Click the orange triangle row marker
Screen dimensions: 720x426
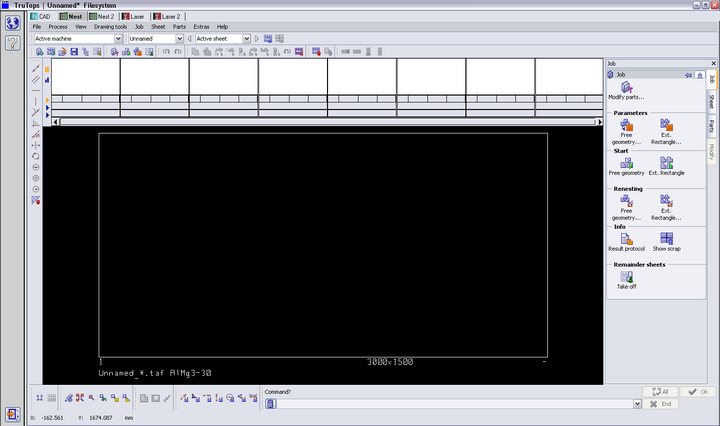tap(47, 100)
